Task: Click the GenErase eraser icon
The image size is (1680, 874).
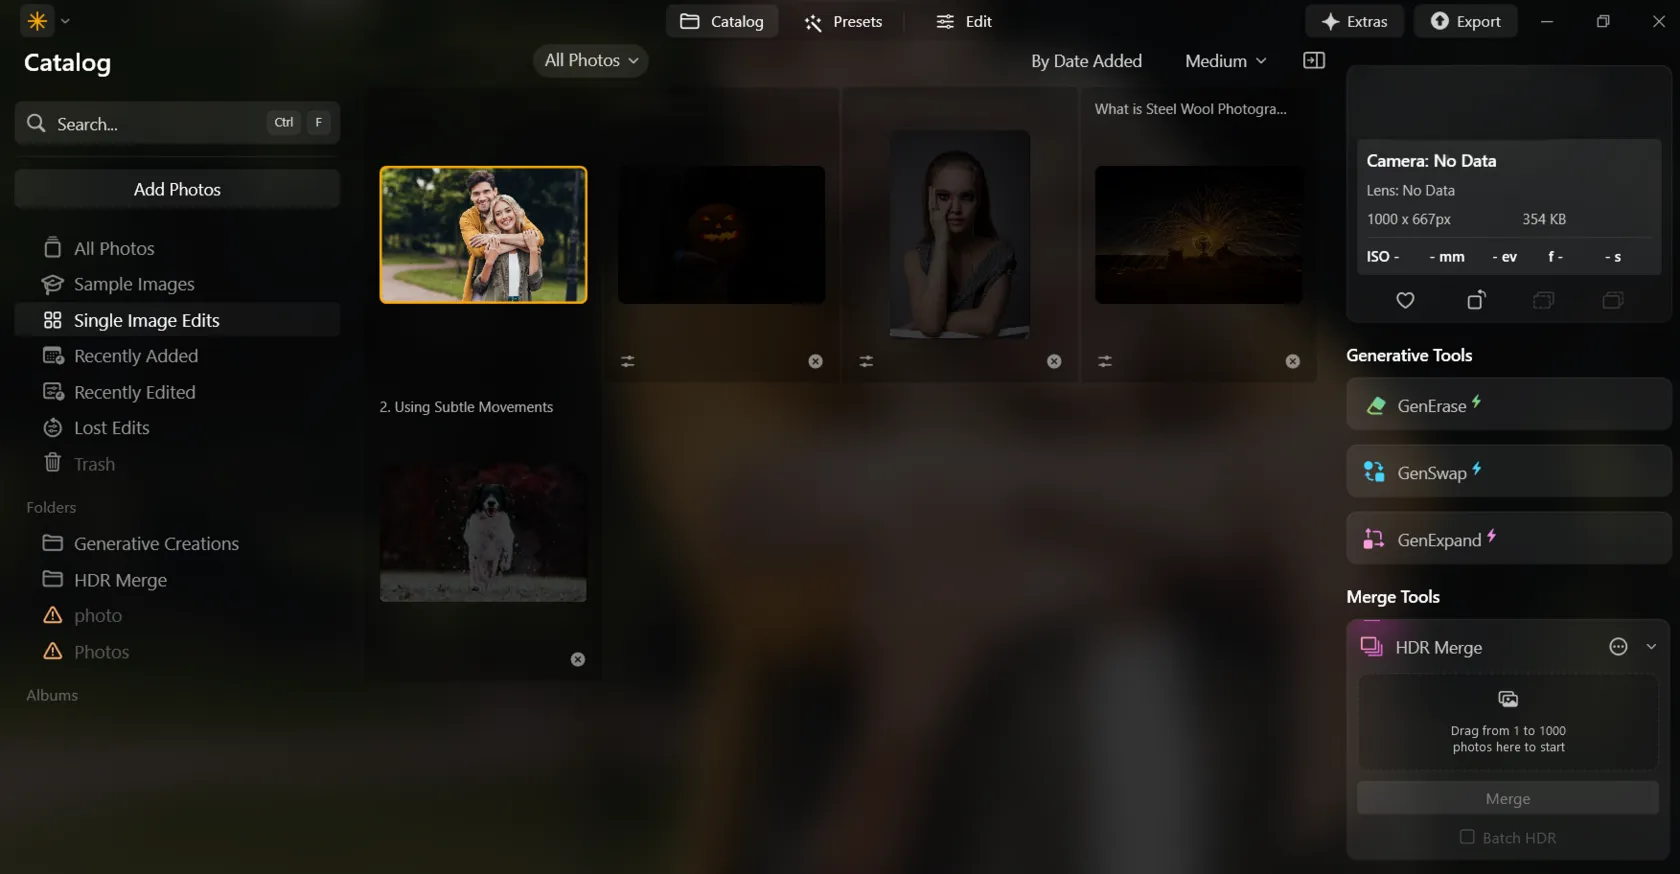Action: coord(1376,405)
